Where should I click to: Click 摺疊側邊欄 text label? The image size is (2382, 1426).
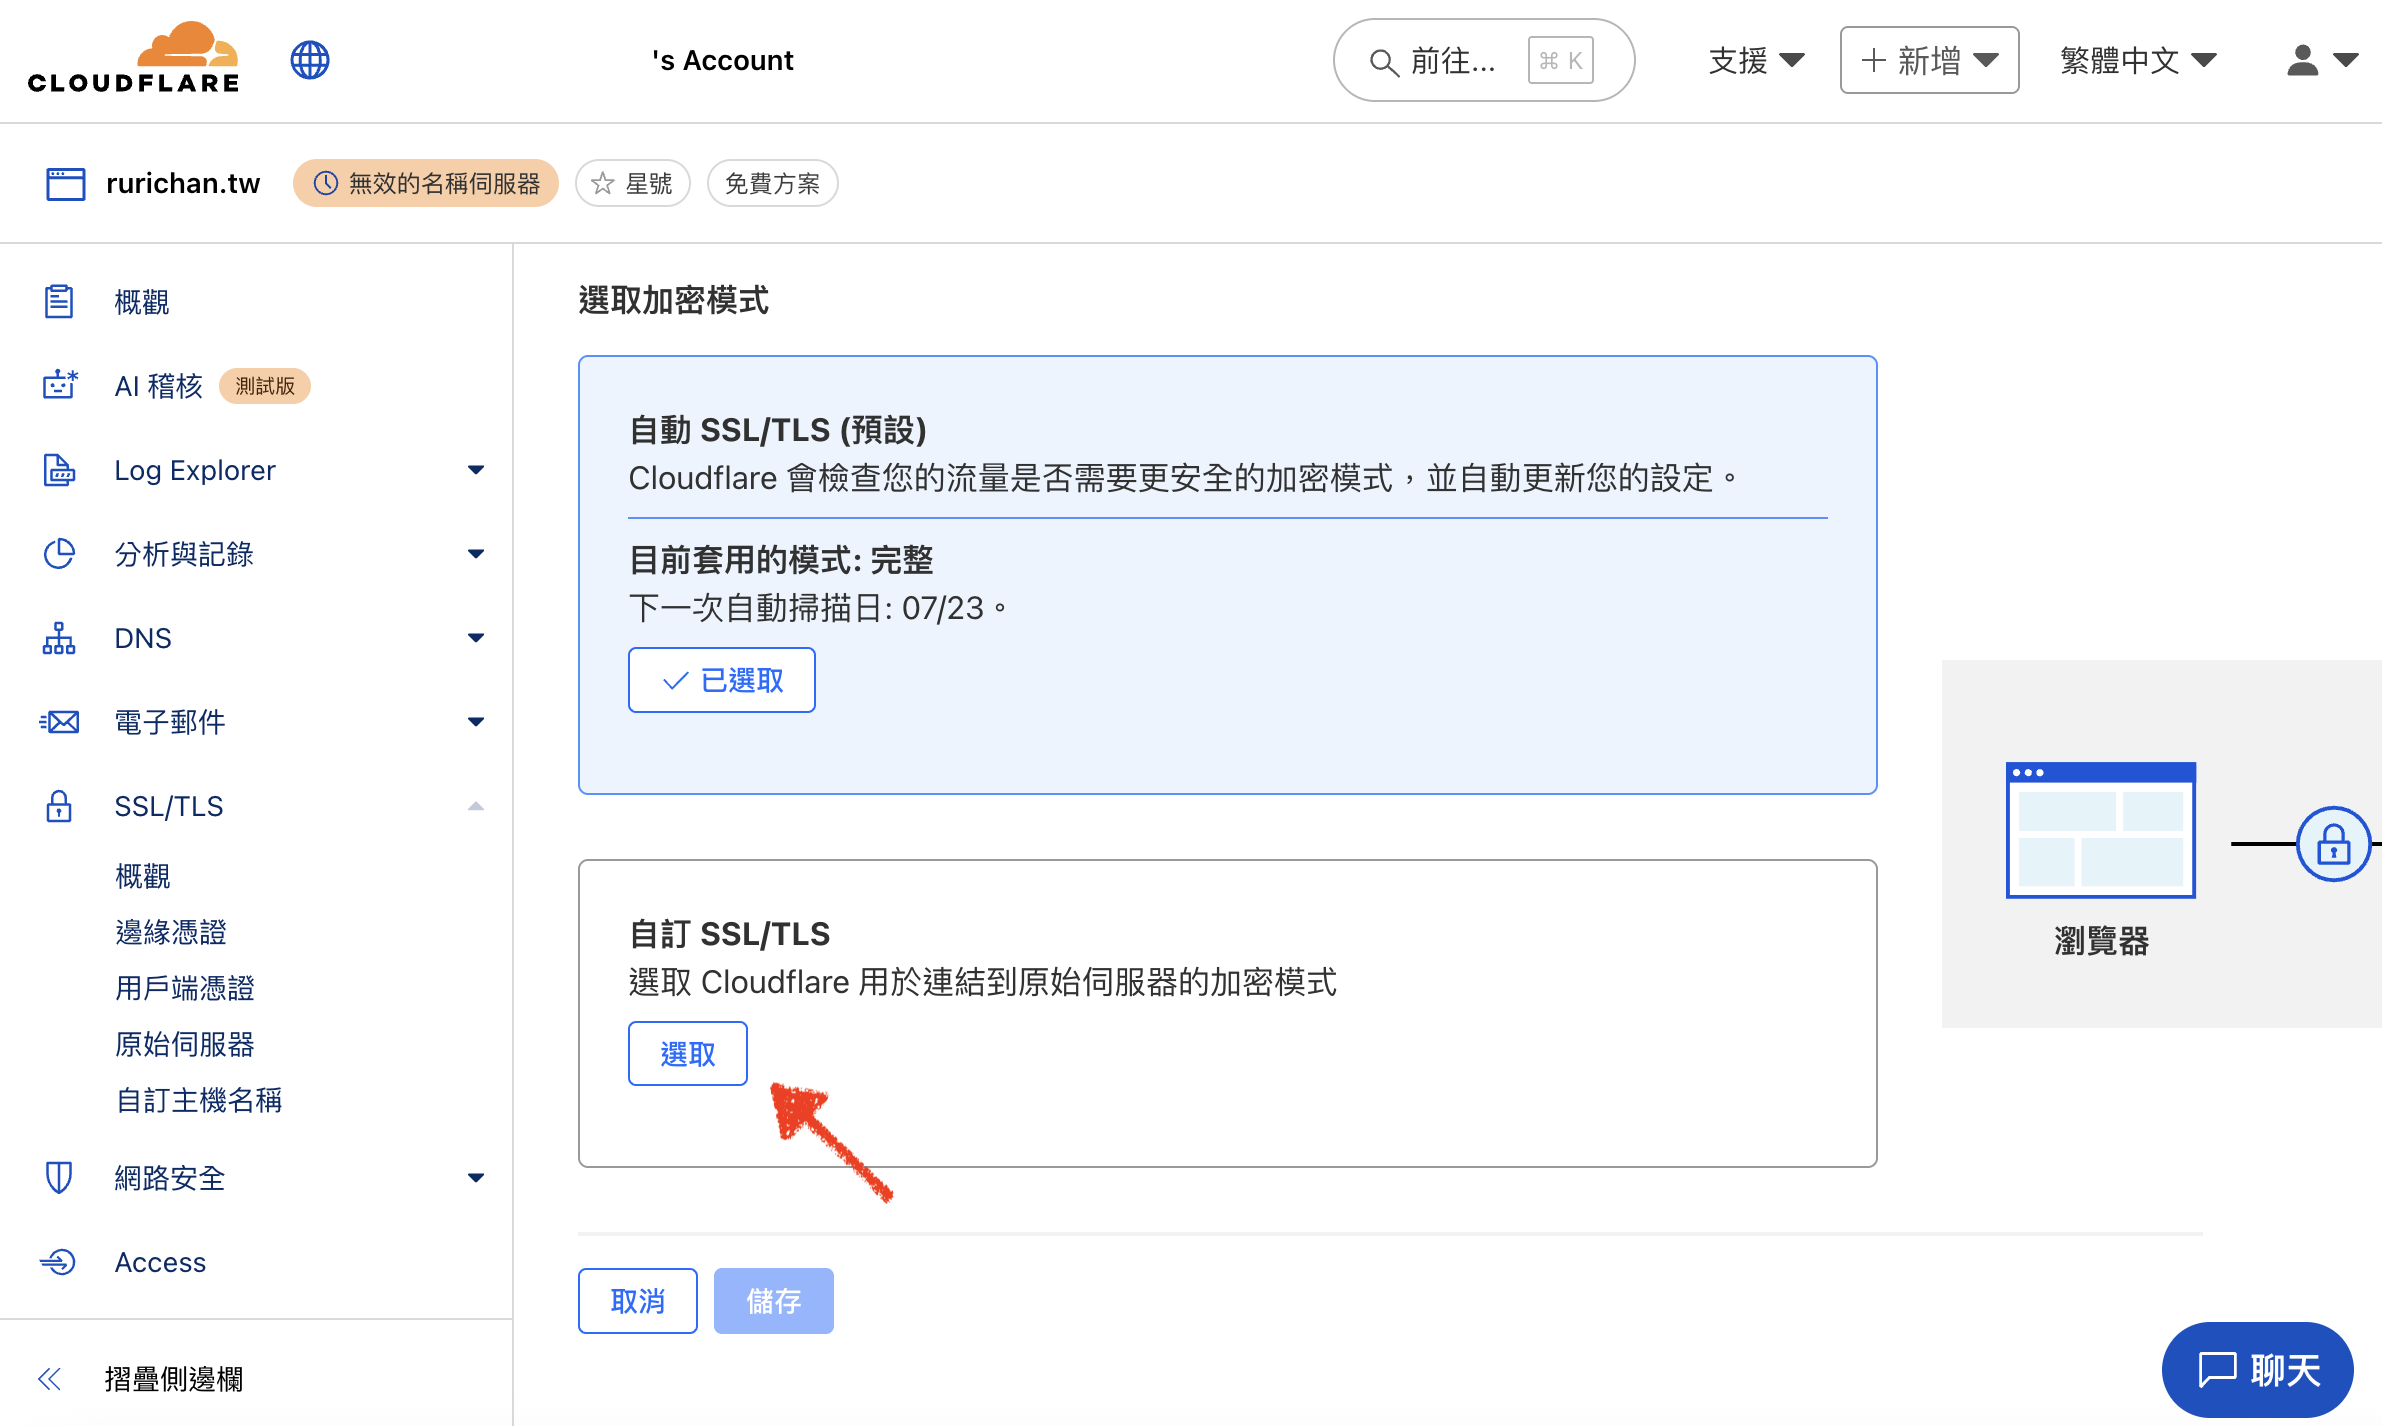point(174,1380)
